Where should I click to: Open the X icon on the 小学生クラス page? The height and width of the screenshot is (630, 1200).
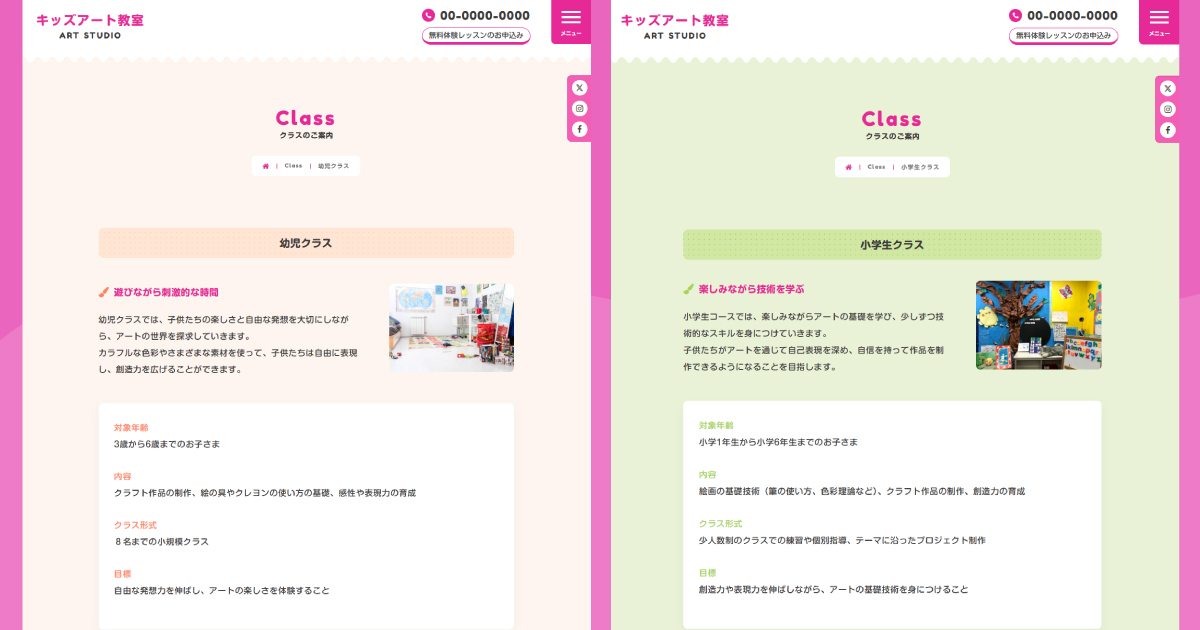coord(1167,87)
